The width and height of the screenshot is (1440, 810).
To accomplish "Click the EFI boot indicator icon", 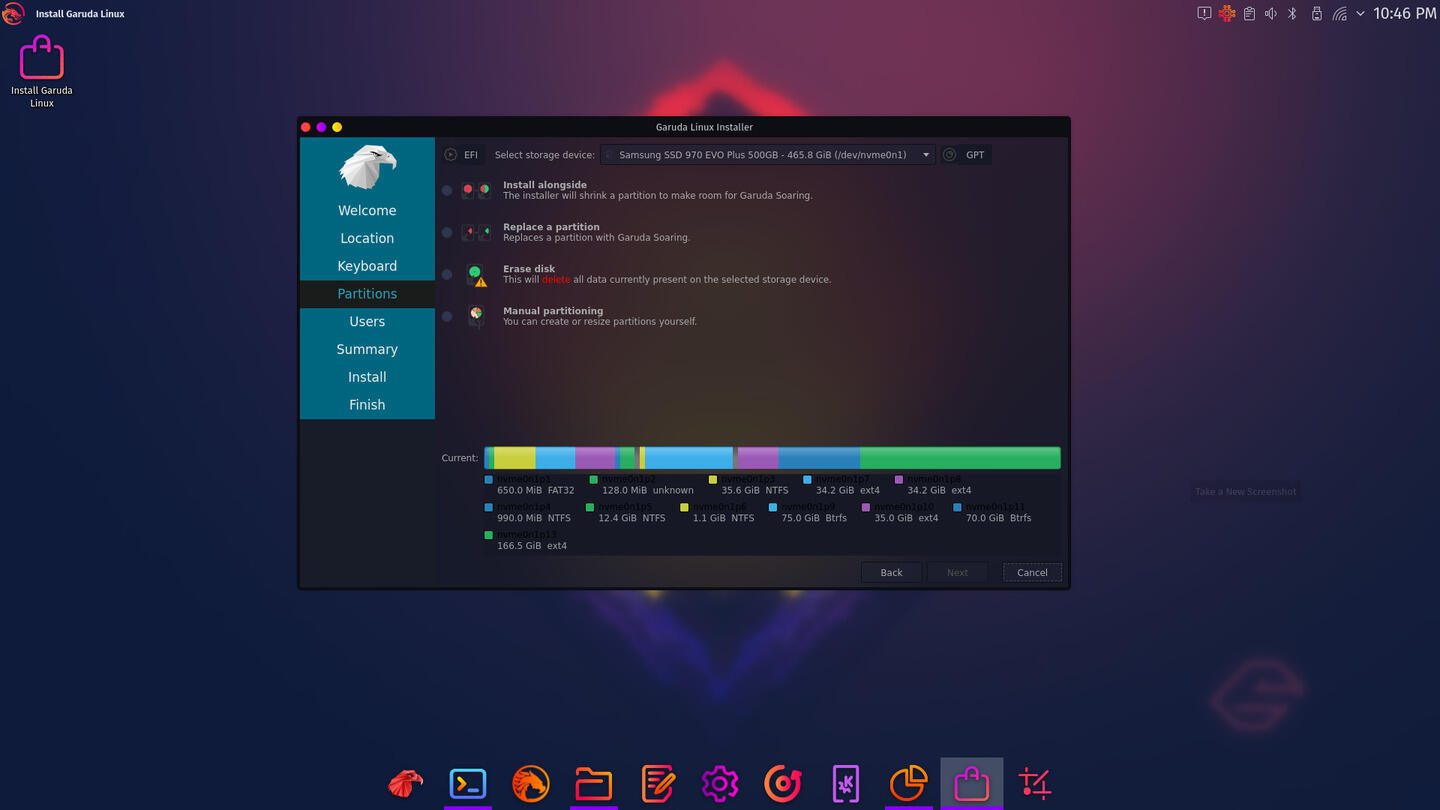I will click(x=451, y=155).
